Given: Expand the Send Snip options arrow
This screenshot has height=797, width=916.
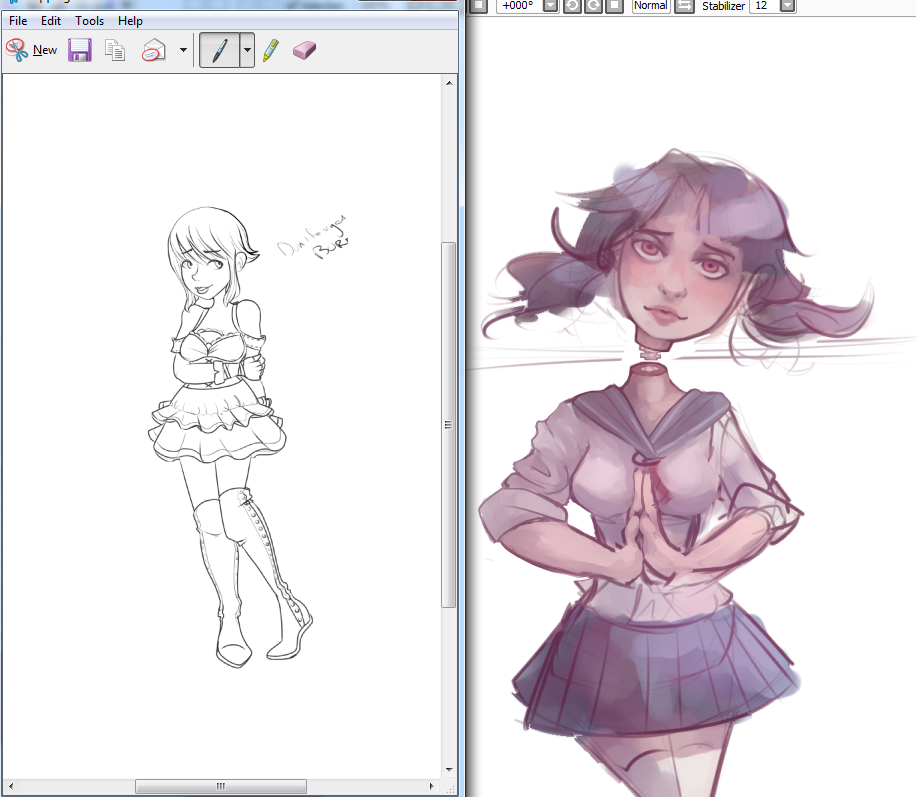Looking at the screenshot, I should pyautogui.click(x=182, y=50).
